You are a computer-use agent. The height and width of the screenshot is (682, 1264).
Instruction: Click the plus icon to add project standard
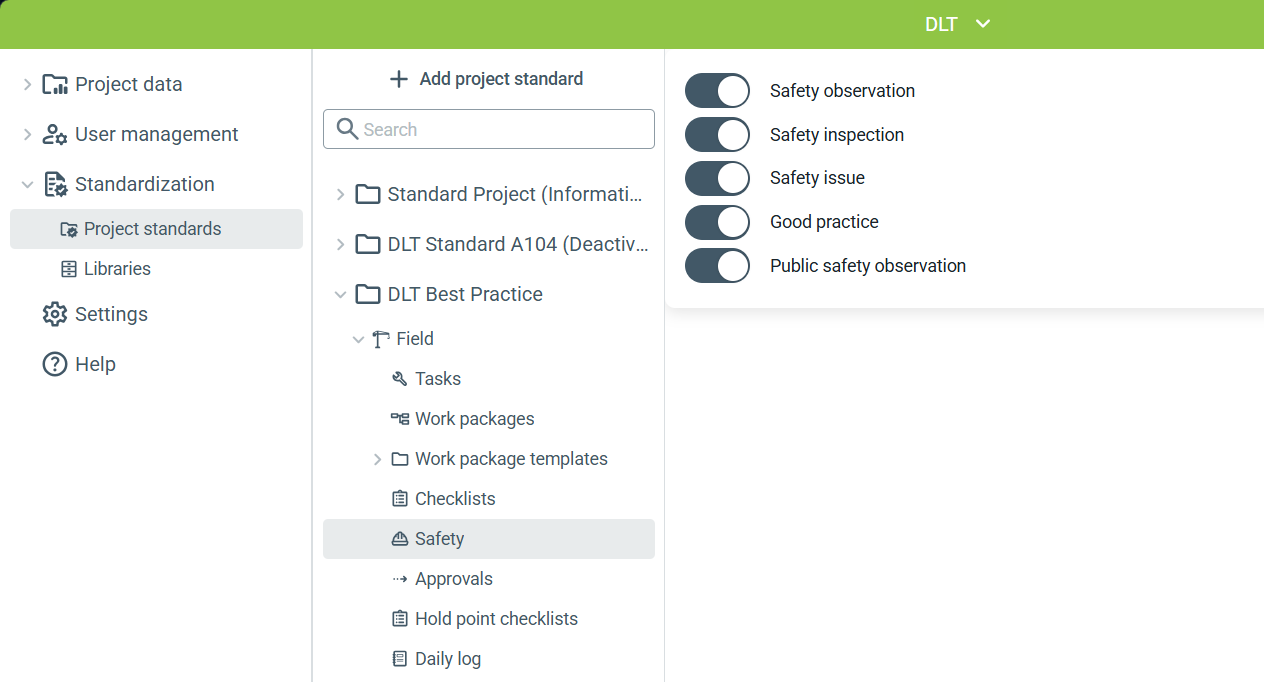point(399,79)
